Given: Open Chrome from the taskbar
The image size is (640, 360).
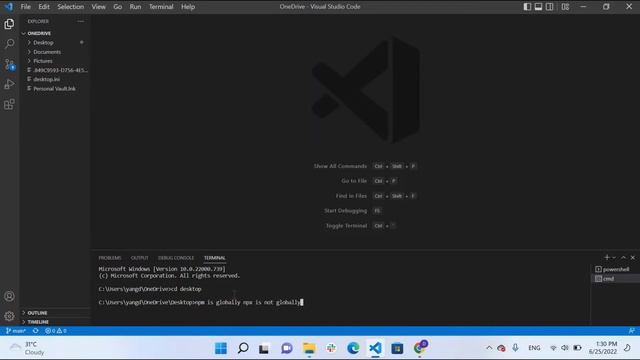Looking at the screenshot, I should (x=420, y=348).
